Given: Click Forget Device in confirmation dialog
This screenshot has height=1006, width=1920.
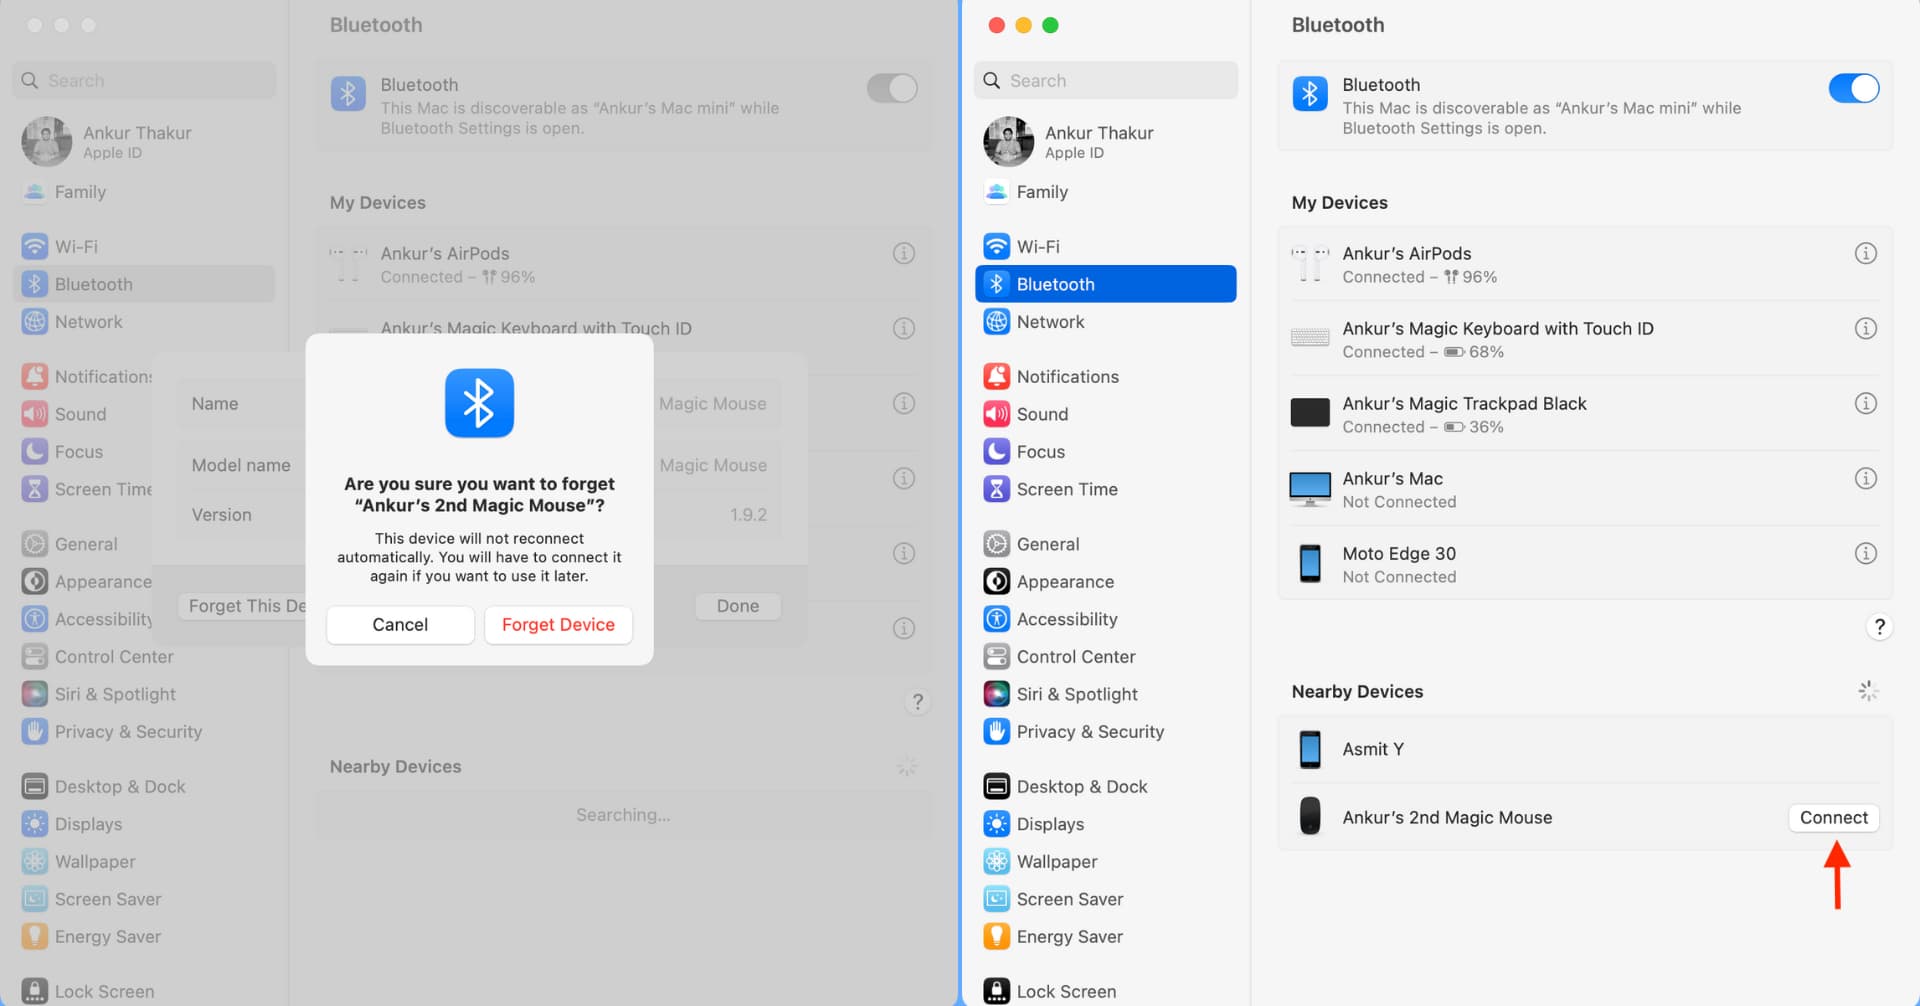Looking at the screenshot, I should coord(558,624).
